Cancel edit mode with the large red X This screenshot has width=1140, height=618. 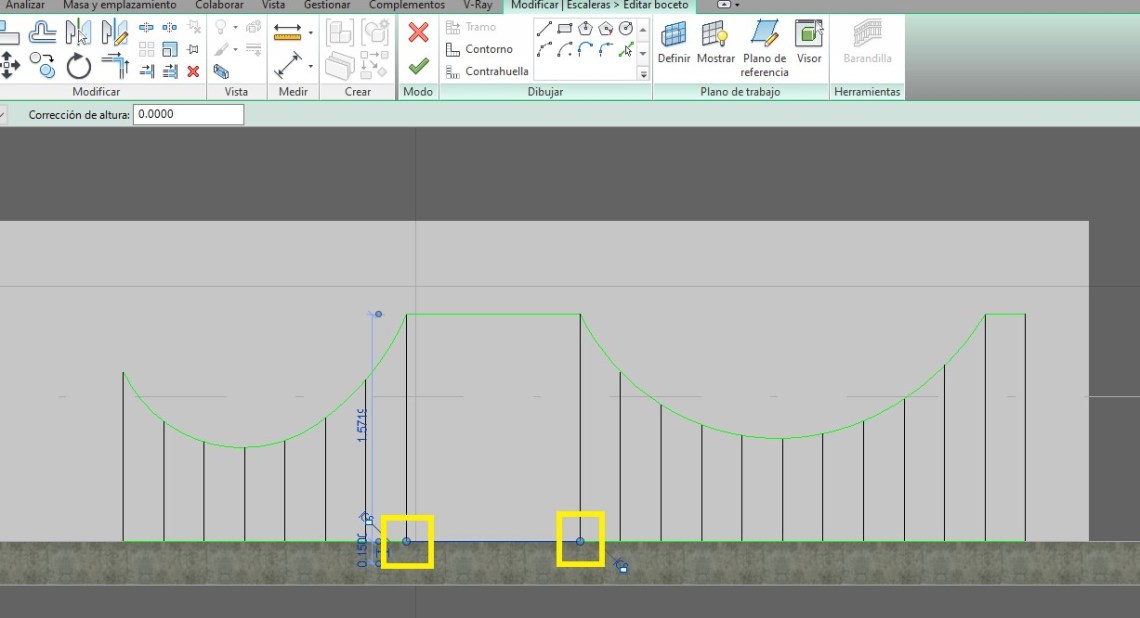tap(418, 32)
